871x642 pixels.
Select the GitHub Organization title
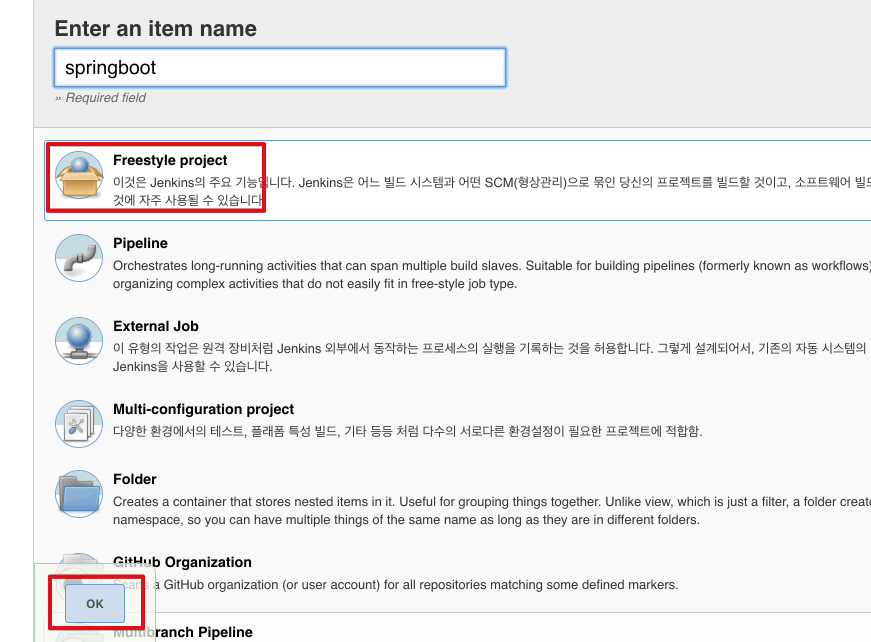tap(182, 562)
